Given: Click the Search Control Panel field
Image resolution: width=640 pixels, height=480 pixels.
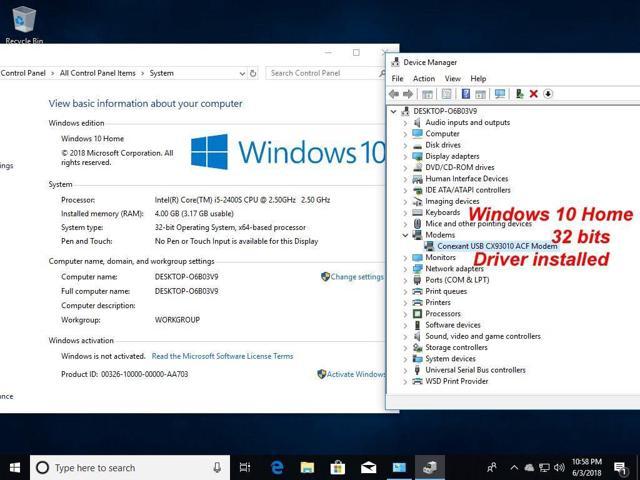Looking at the screenshot, I should point(320,73).
